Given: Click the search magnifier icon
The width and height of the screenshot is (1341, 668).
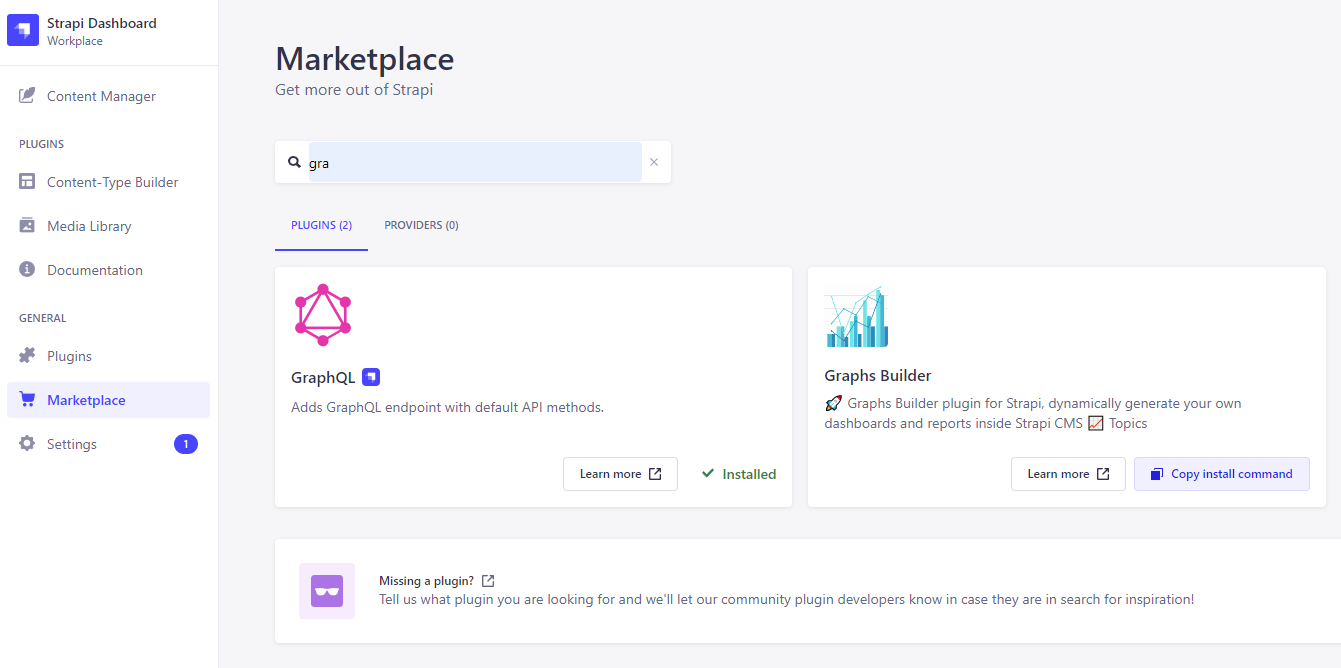Looking at the screenshot, I should click(x=294, y=162).
